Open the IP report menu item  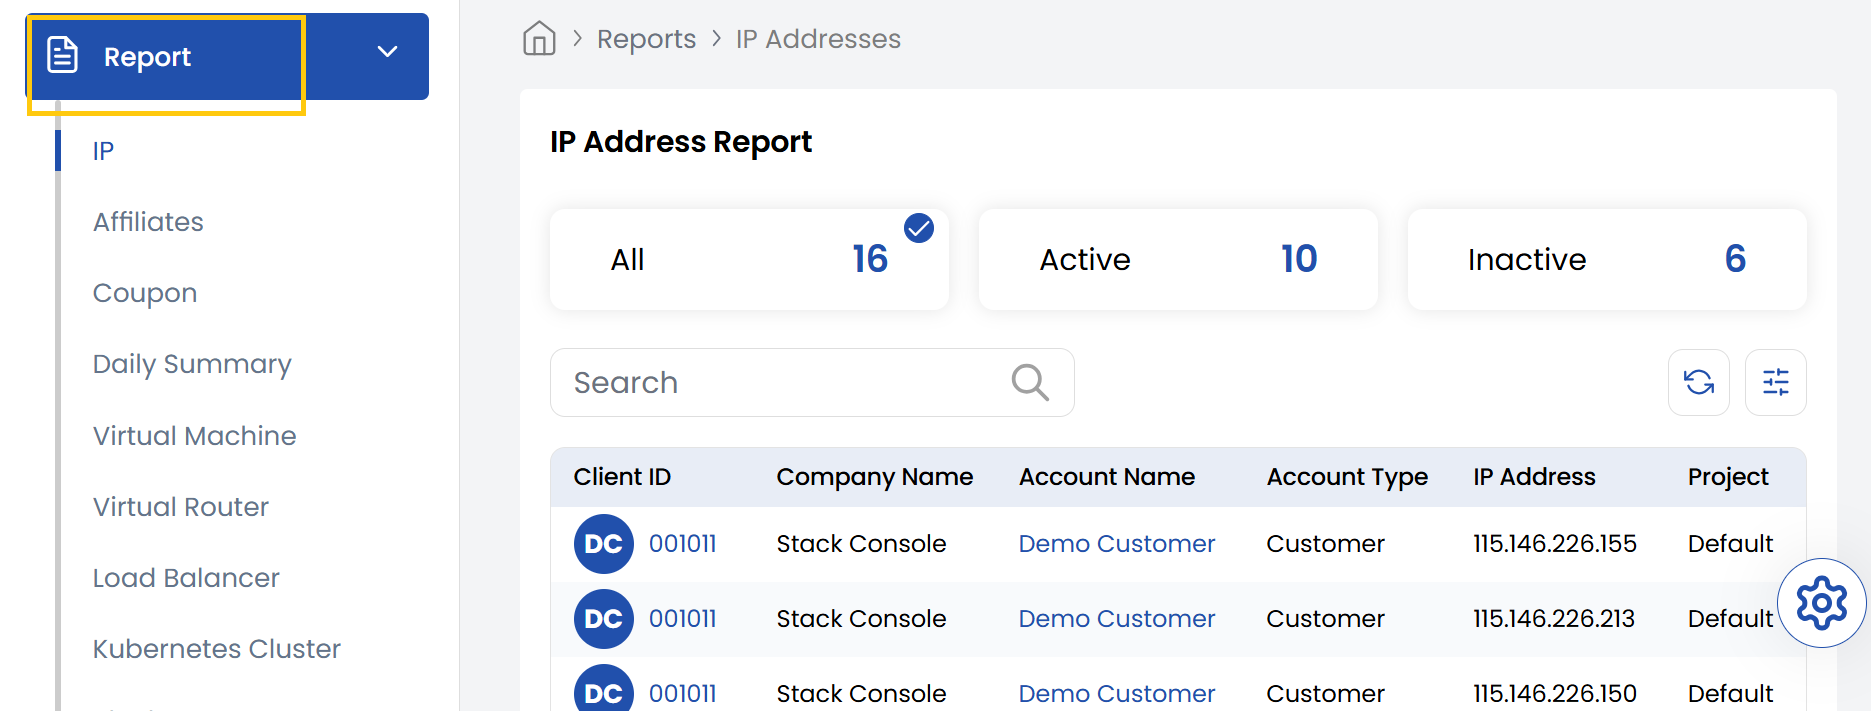pyautogui.click(x=103, y=151)
